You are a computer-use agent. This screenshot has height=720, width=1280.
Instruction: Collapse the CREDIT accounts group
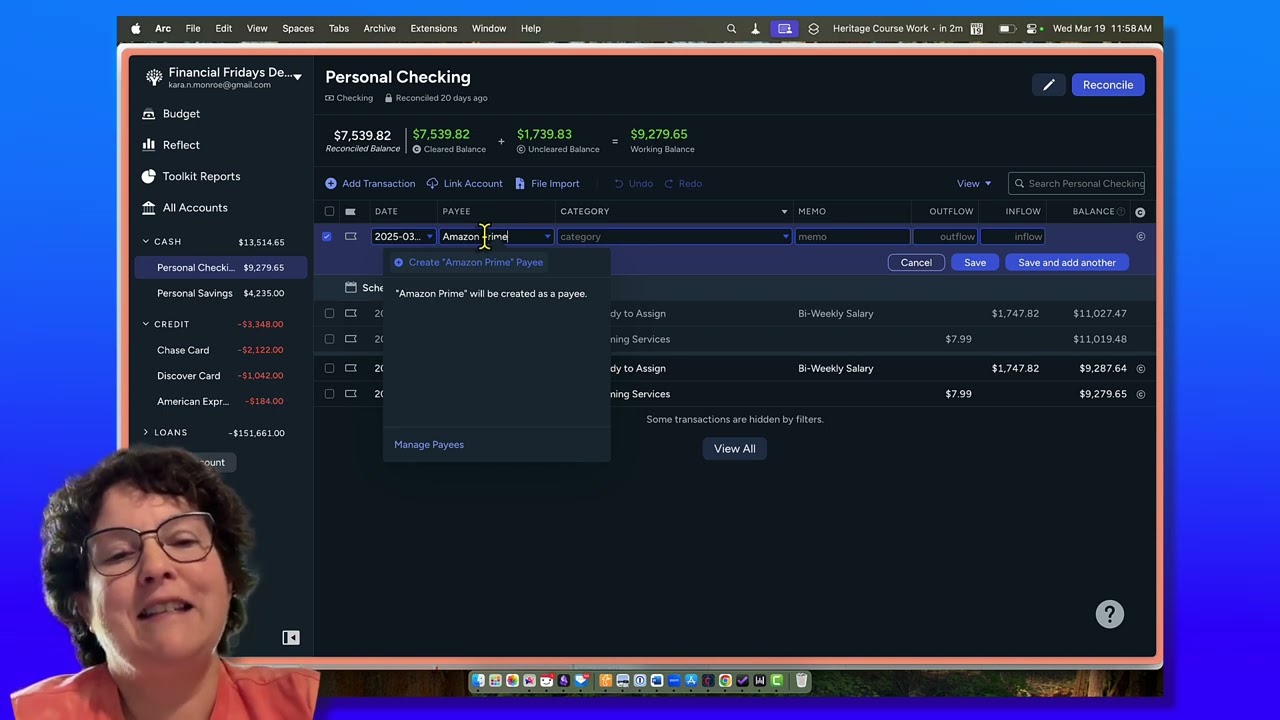(146, 325)
